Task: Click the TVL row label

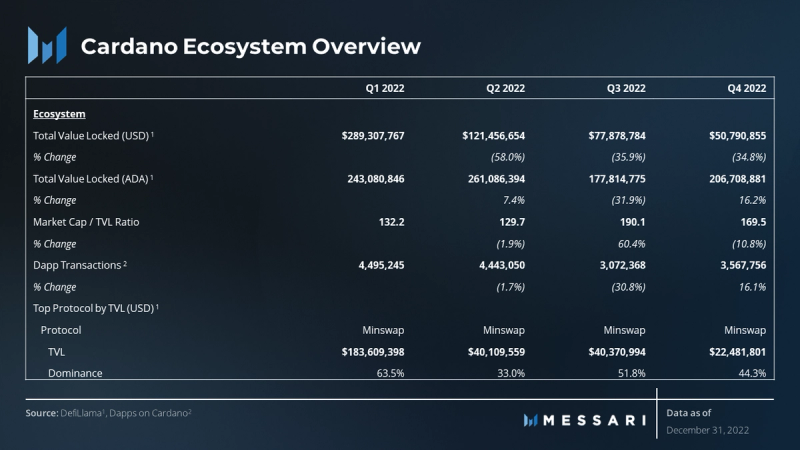Action: coord(57,352)
